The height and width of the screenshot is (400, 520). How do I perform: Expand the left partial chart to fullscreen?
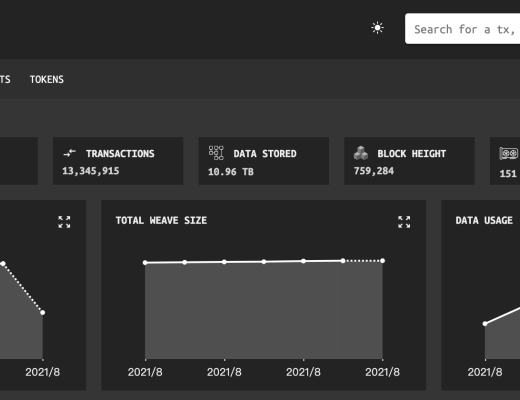pos(64,222)
